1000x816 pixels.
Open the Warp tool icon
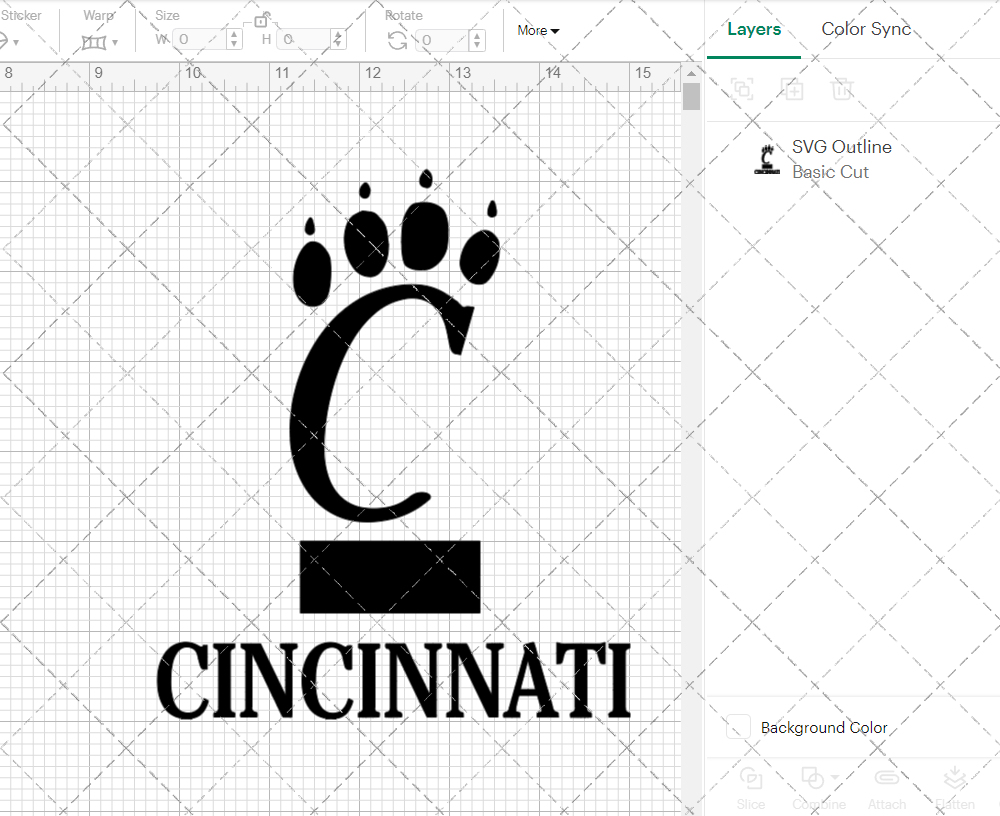click(x=95, y=40)
